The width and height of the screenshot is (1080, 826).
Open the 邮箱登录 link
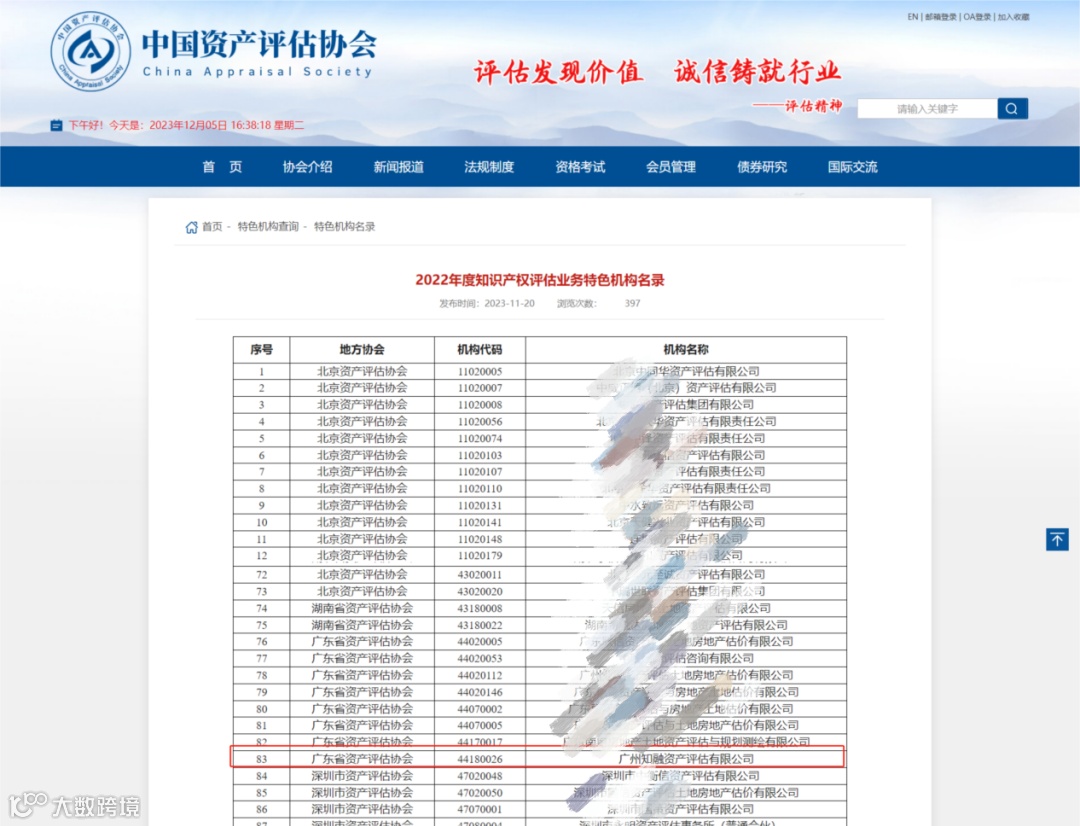pos(940,17)
